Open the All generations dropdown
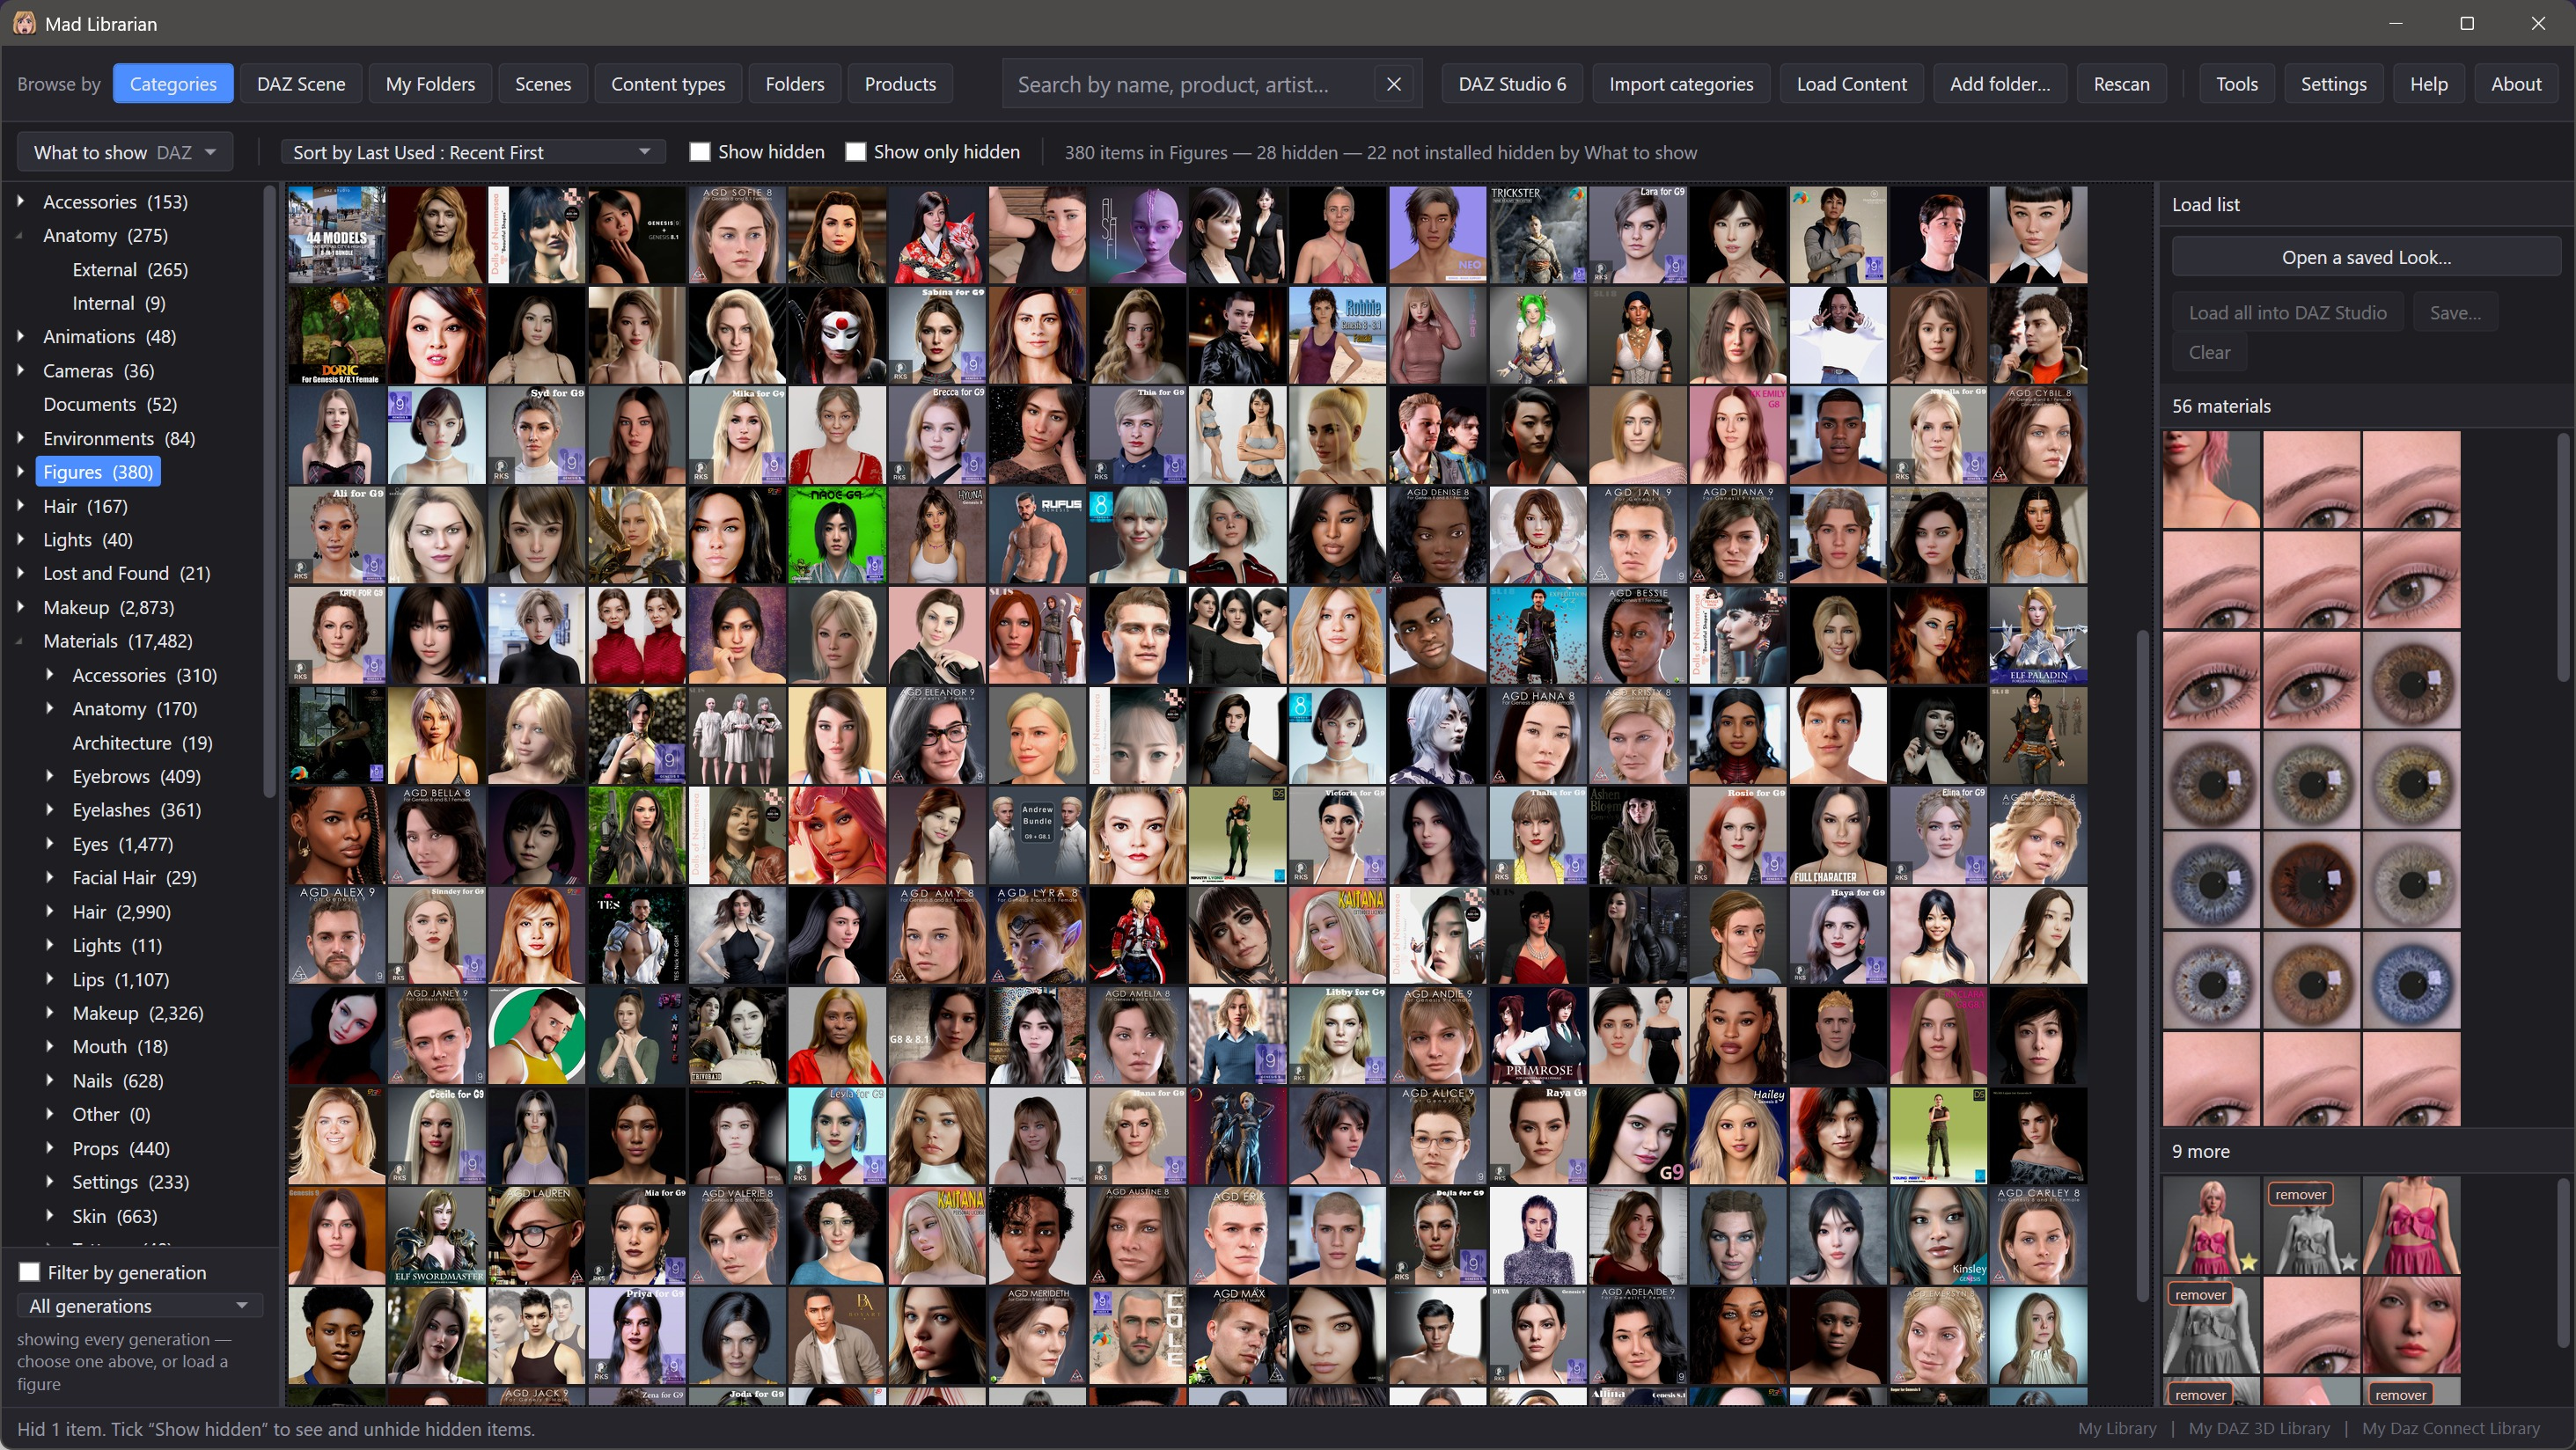The width and height of the screenshot is (2576, 1450). (139, 1306)
